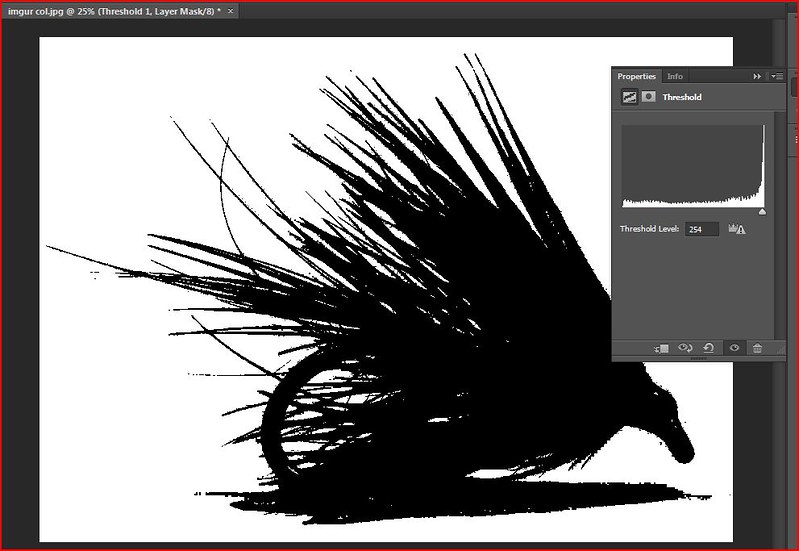Click the Threshold title in Properties panel
Image resolution: width=799 pixels, height=551 pixels.
point(682,97)
